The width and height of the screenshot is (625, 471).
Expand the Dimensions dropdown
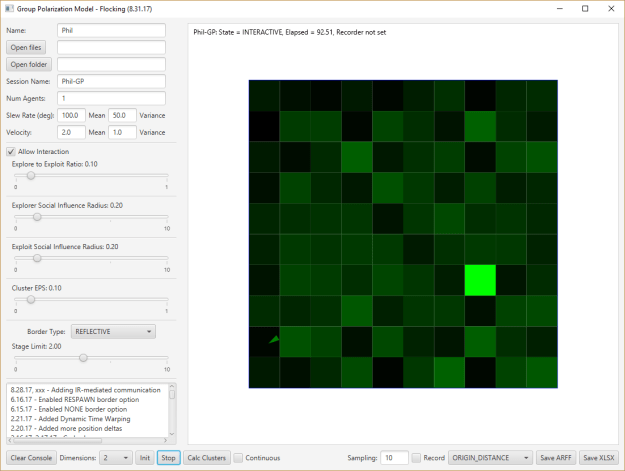(x=116, y=457)
